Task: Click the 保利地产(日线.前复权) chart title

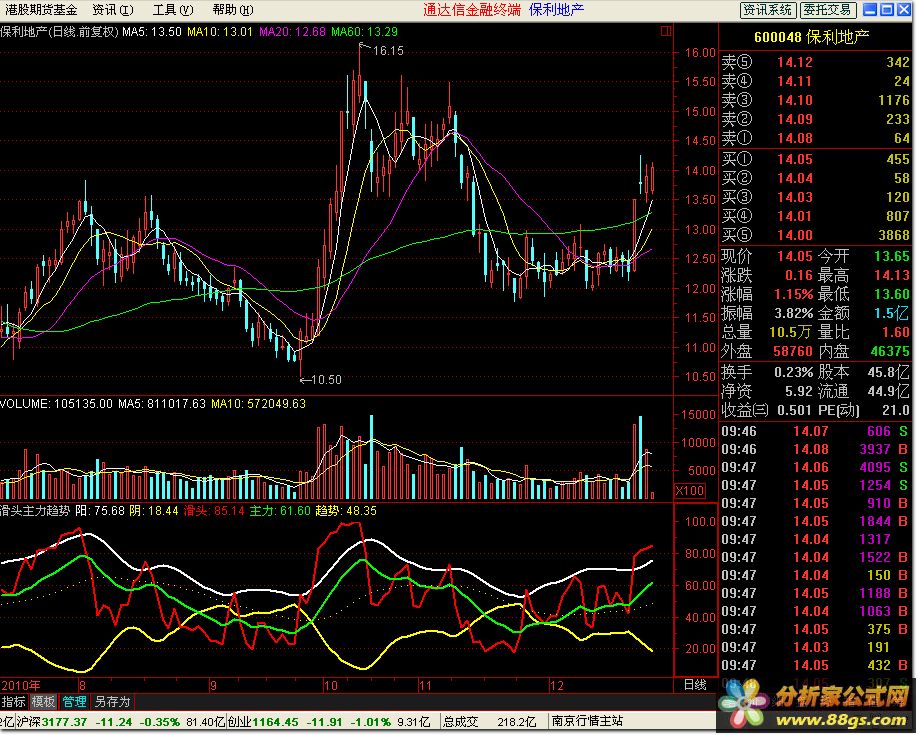Action: (60, 32)
